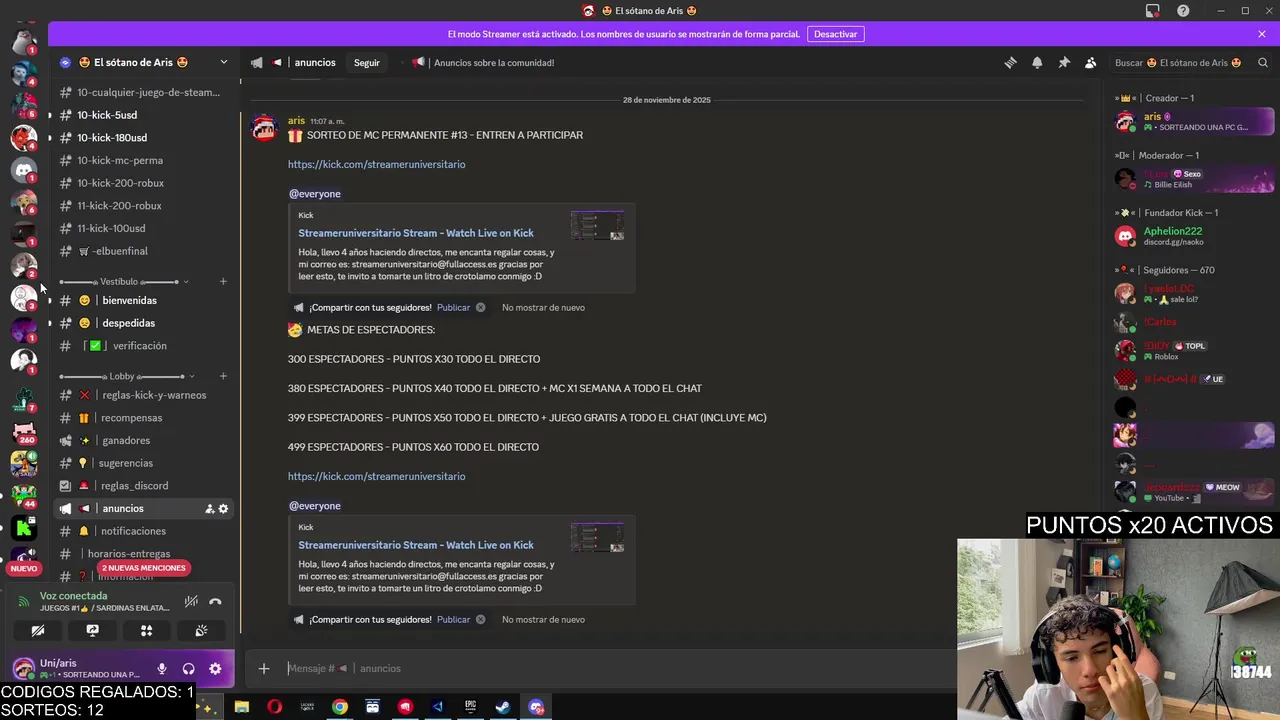
Task: Start an activity from the voice panel
Action: point(146,630)
